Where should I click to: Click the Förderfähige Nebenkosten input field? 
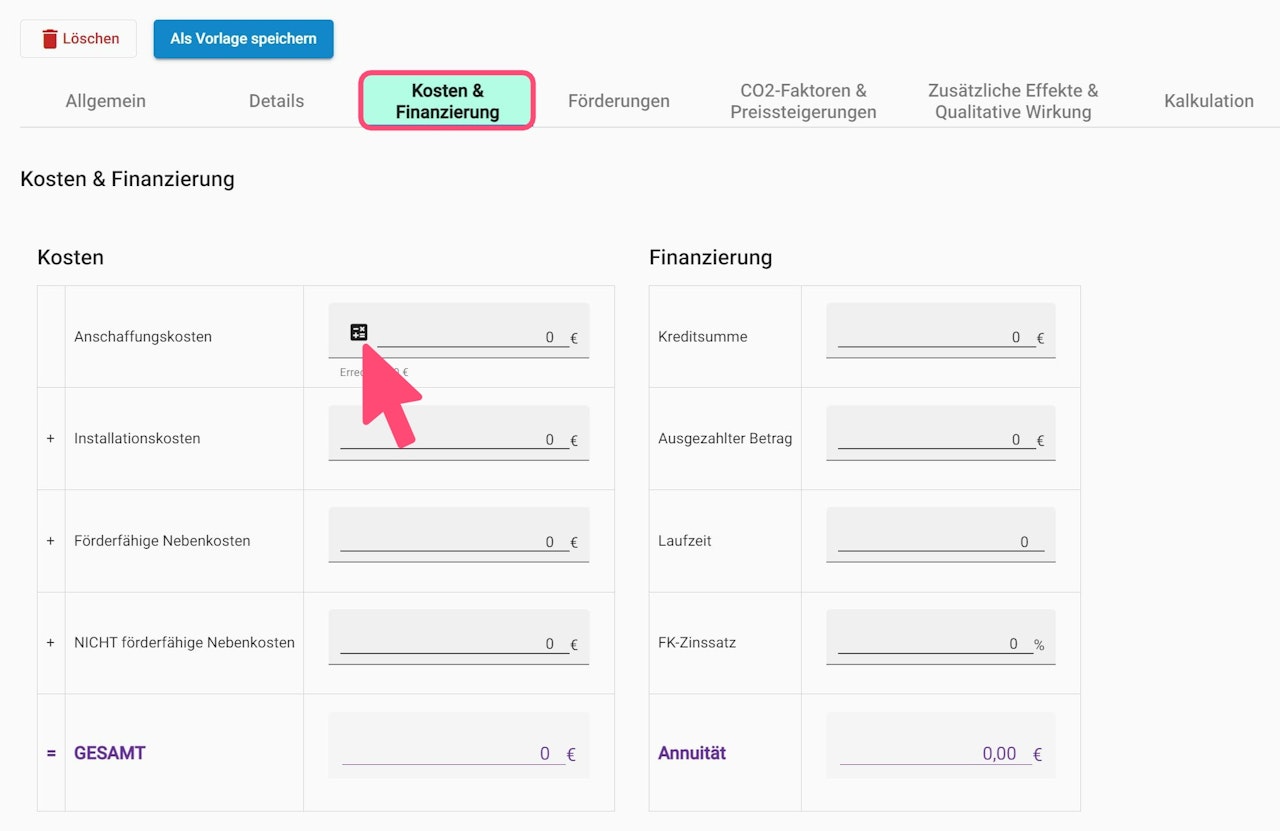(455, 541)
